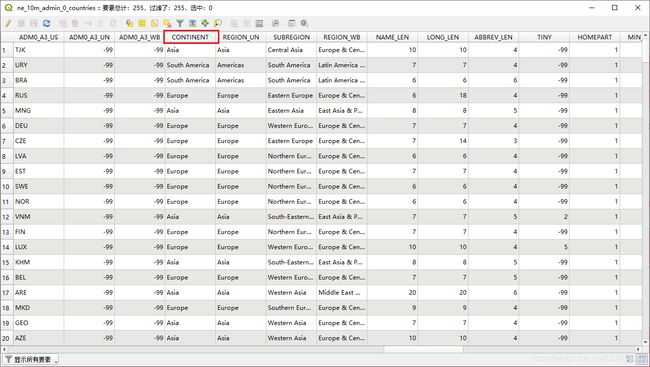Screen dimensions: 650x367
Task: Click the ABBREV_LEN column header
Action: click(x=494, y=37)
